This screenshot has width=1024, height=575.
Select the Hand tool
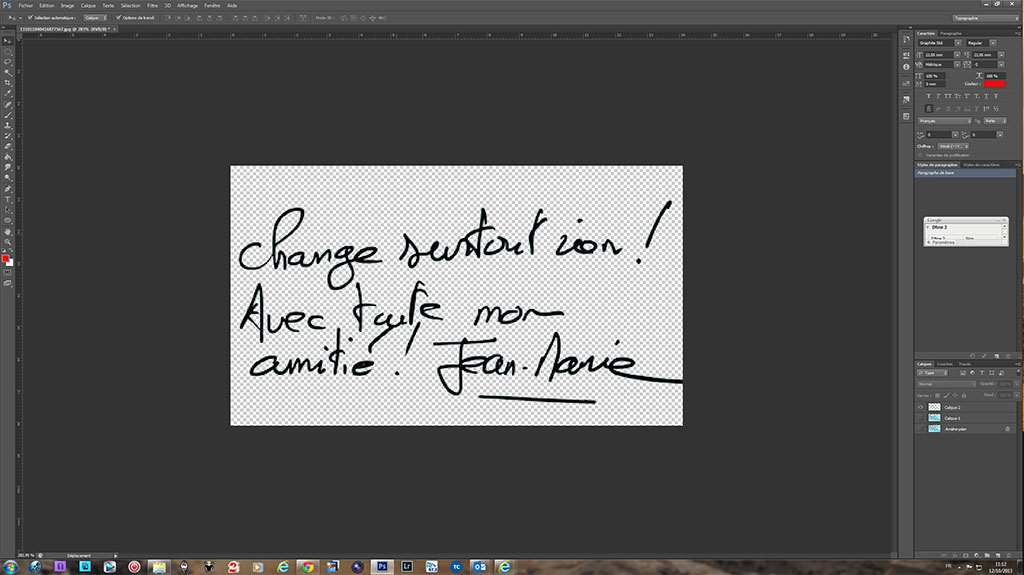click(x=8, y=231)
